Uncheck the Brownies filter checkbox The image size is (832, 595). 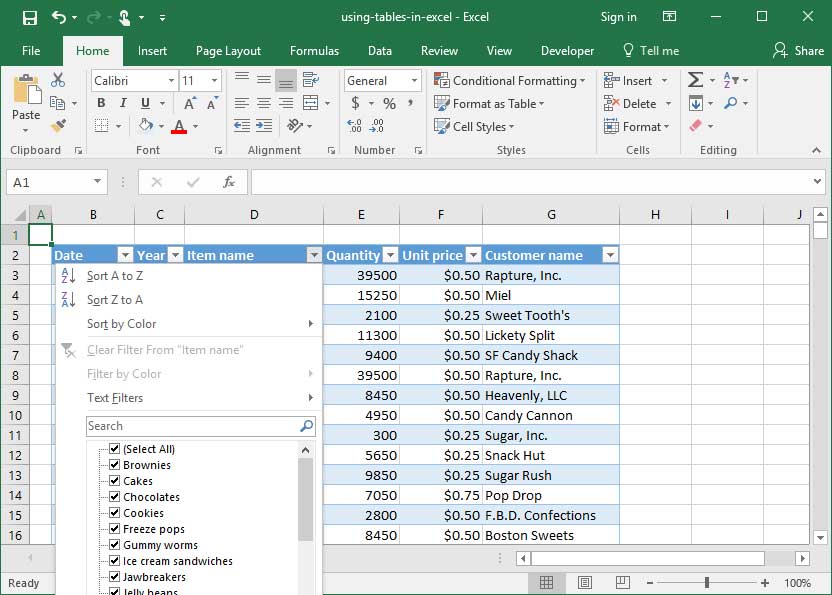[x=114, y=465]
